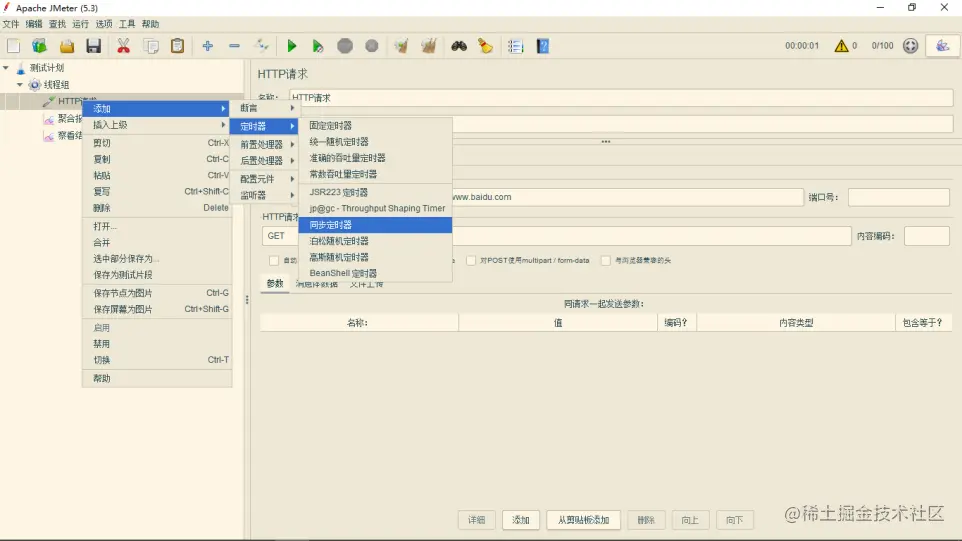This screenshot has width=962, height=541.
Task: Toggle browser-compatible headers checkbox
Action: pos(606,261)
